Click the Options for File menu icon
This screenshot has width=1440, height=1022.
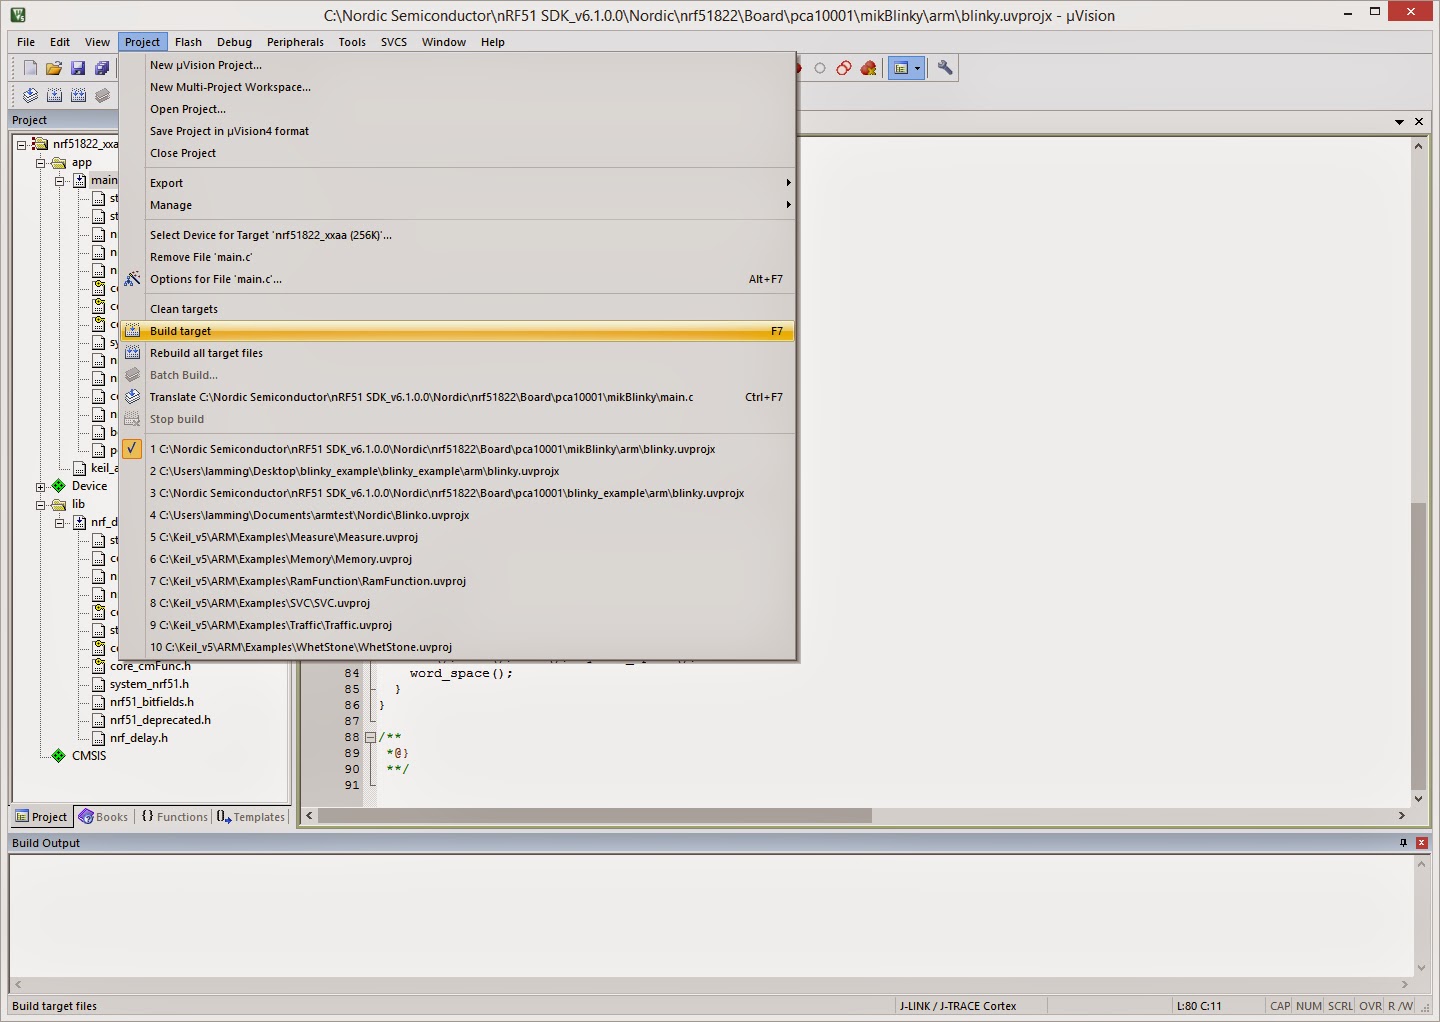pos(132,279)
